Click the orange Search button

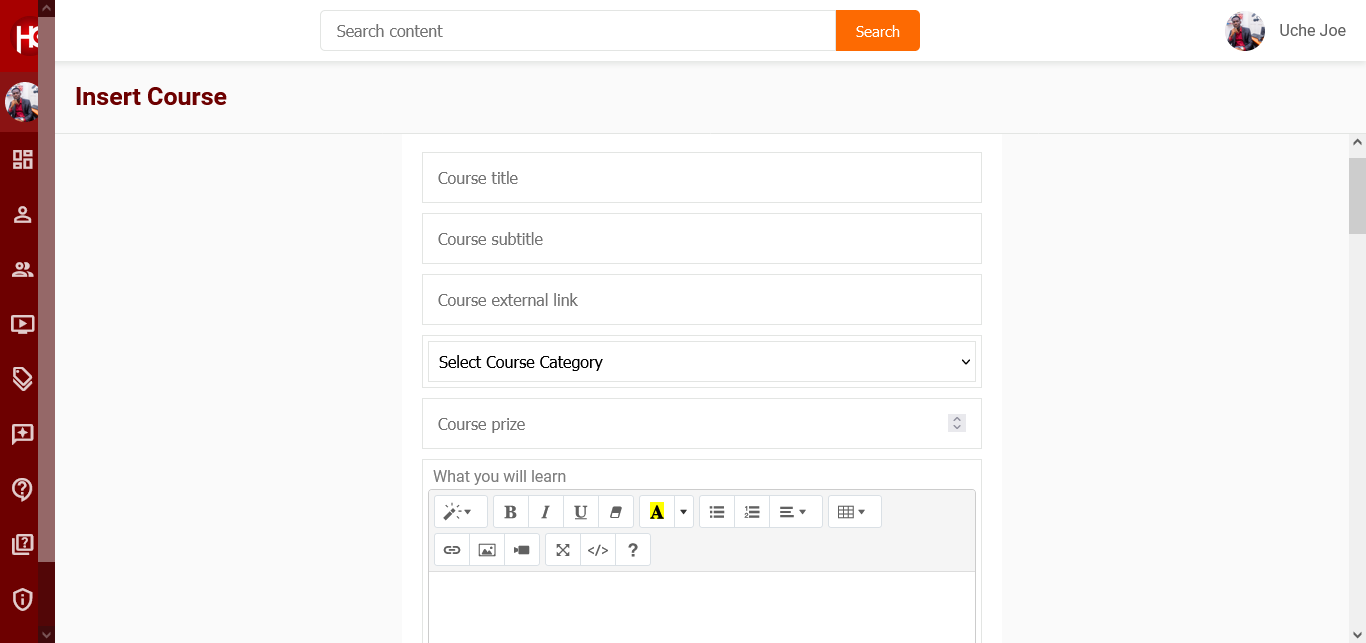(x=877, y=31)
